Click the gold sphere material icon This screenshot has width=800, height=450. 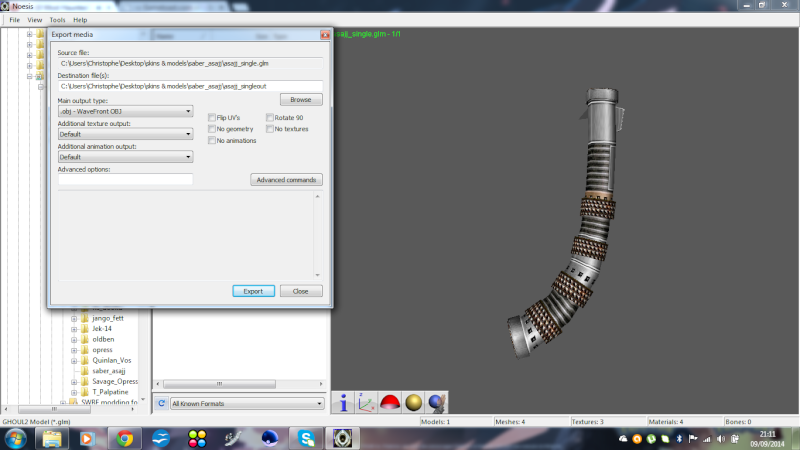(413, 403)
